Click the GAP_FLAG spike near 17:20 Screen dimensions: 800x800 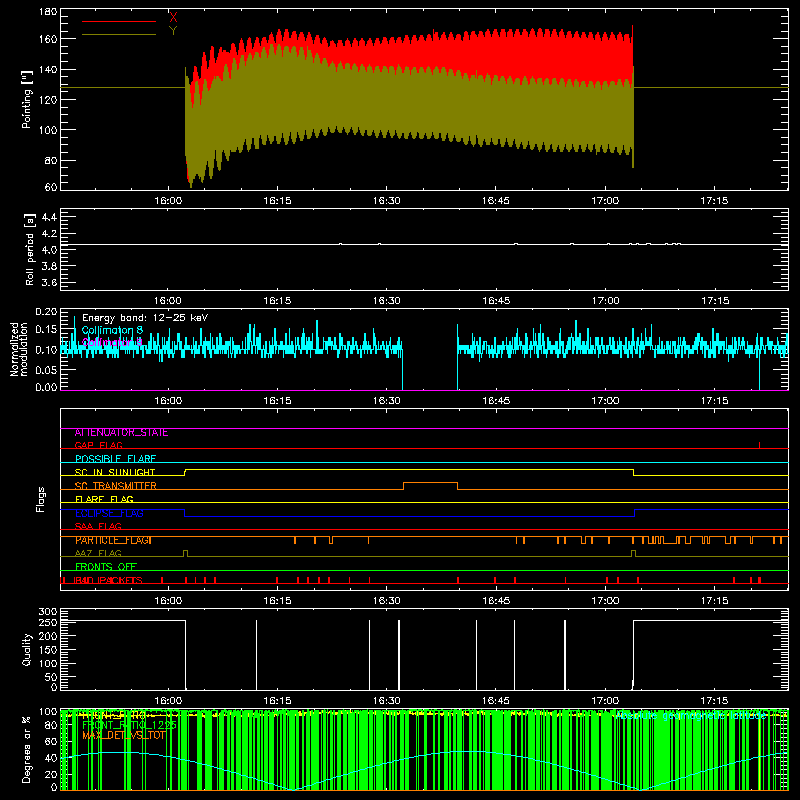(x=759, y=445)
